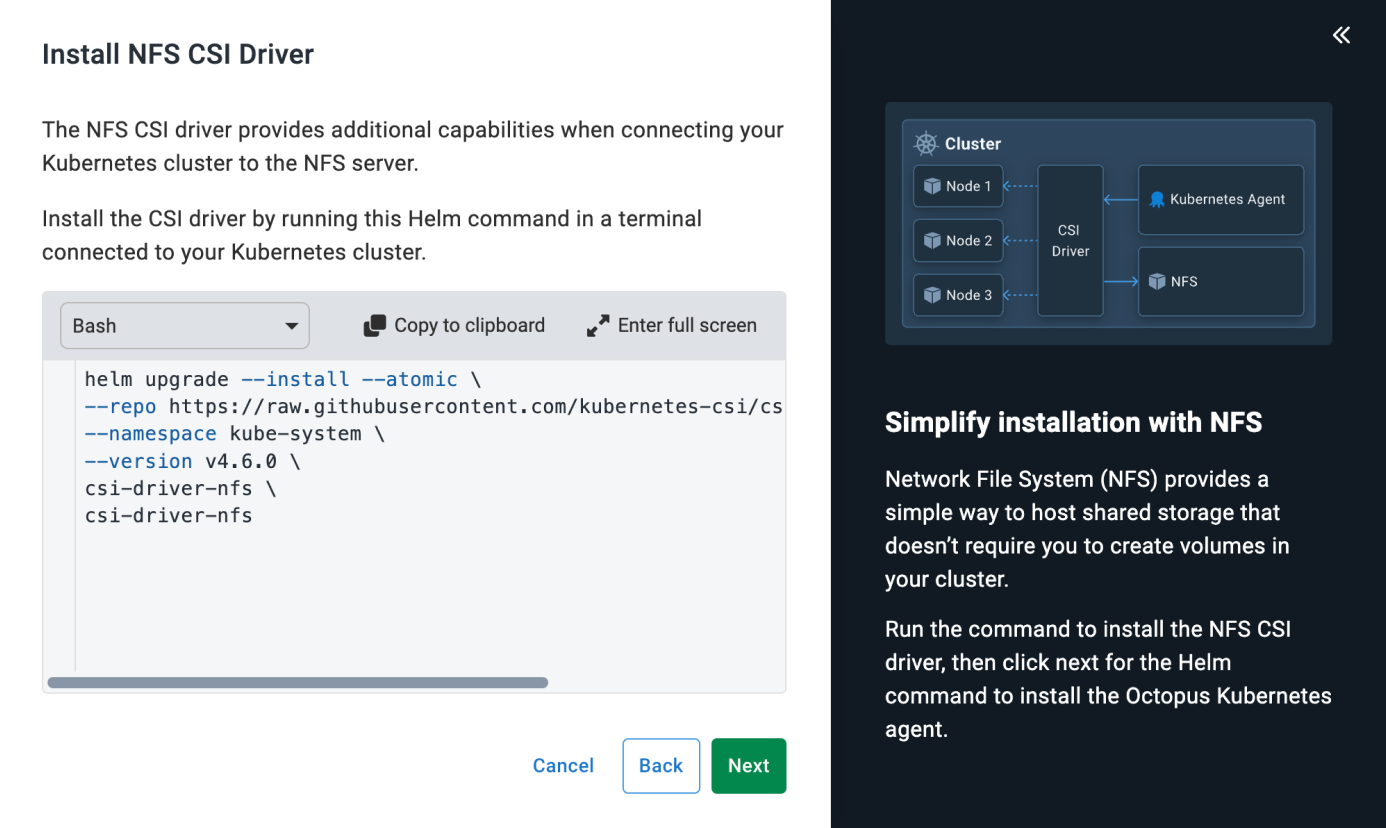
Task: Click the last 'csi-driver-nfs' code line
Action: (x=168, y=516)
